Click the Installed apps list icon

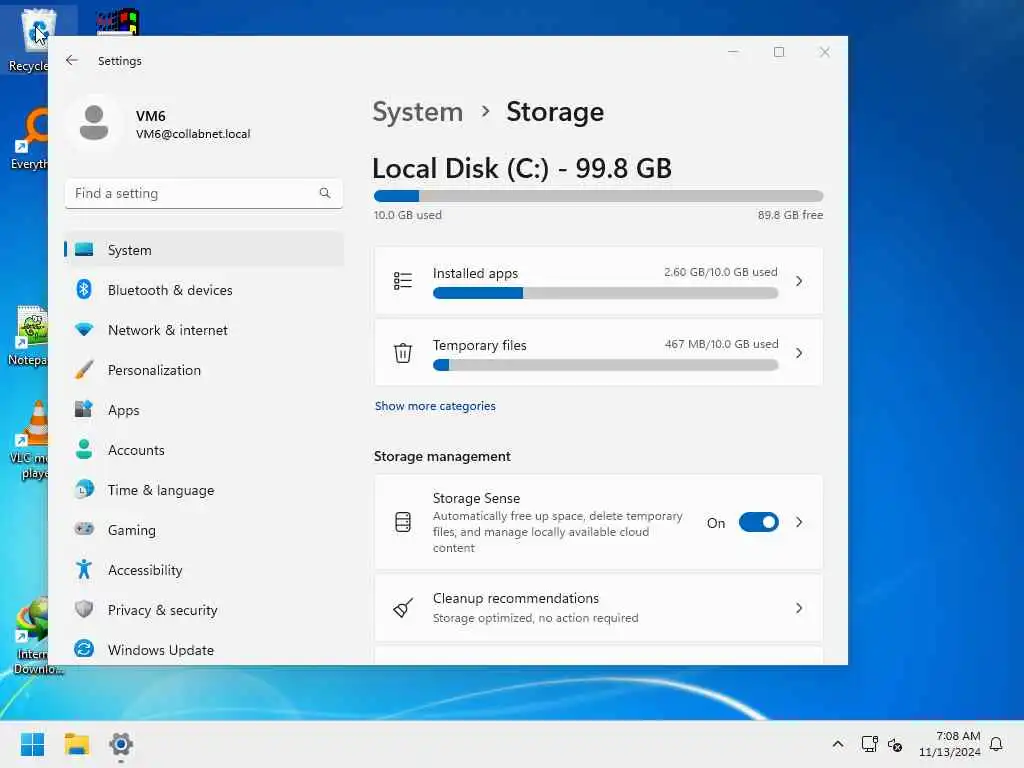pyautogui.click(x=403, y=281)
